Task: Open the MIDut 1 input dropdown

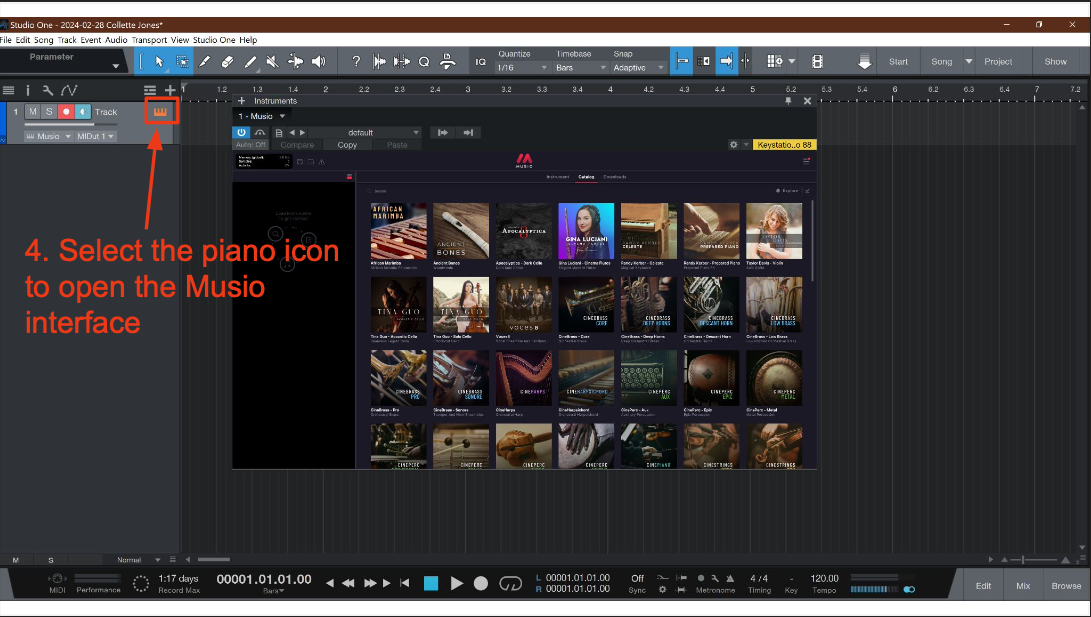Action: tap(96, 136)
